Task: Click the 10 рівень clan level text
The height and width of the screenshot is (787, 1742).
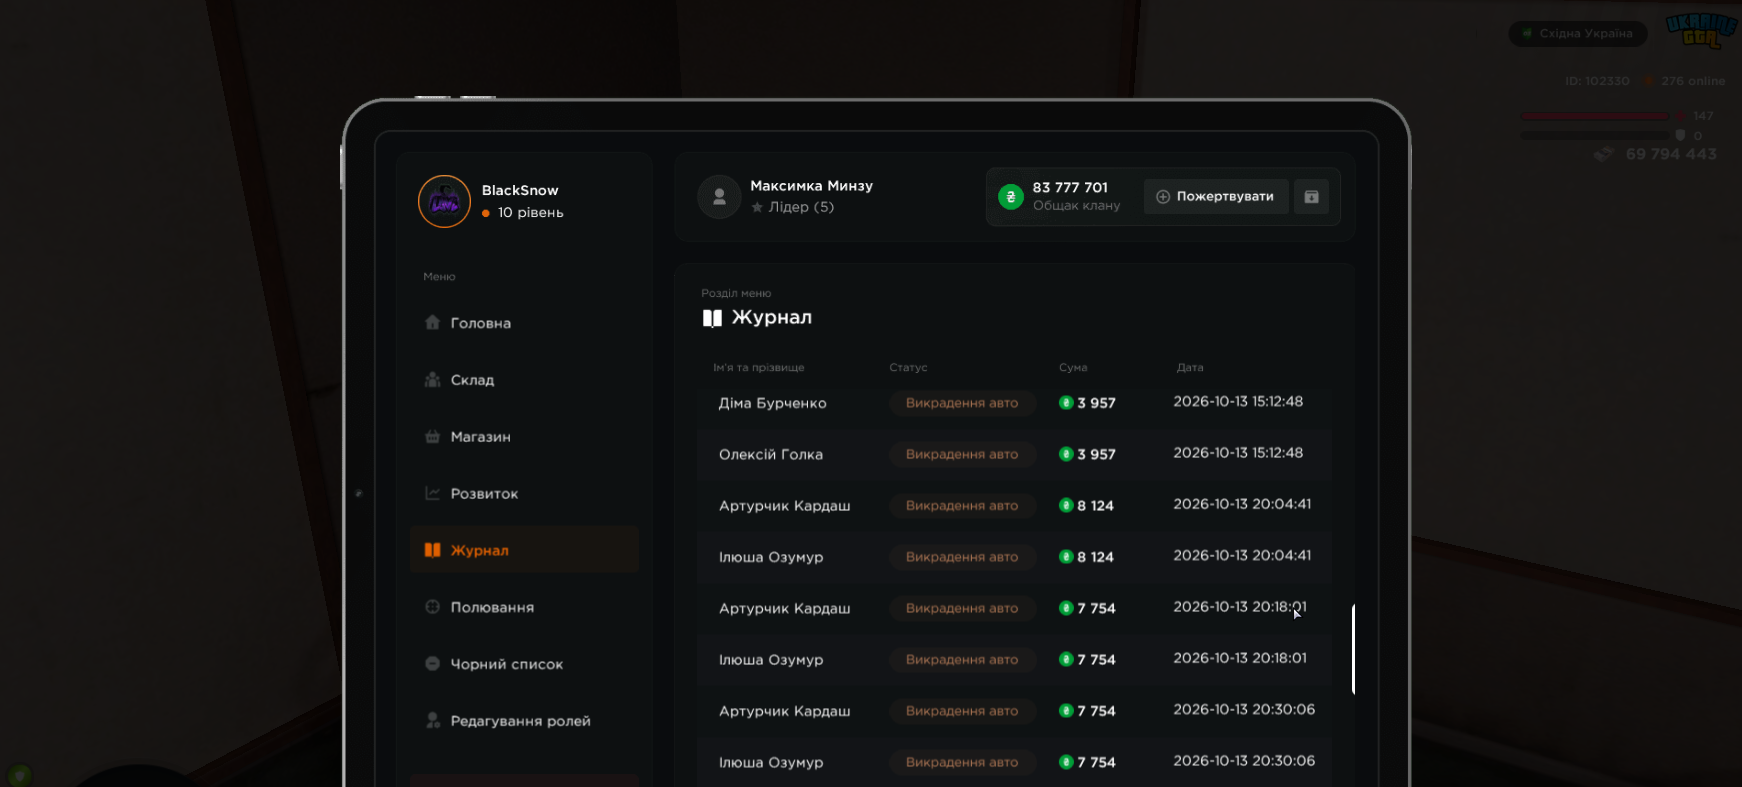Action: [x=531, y=212]
